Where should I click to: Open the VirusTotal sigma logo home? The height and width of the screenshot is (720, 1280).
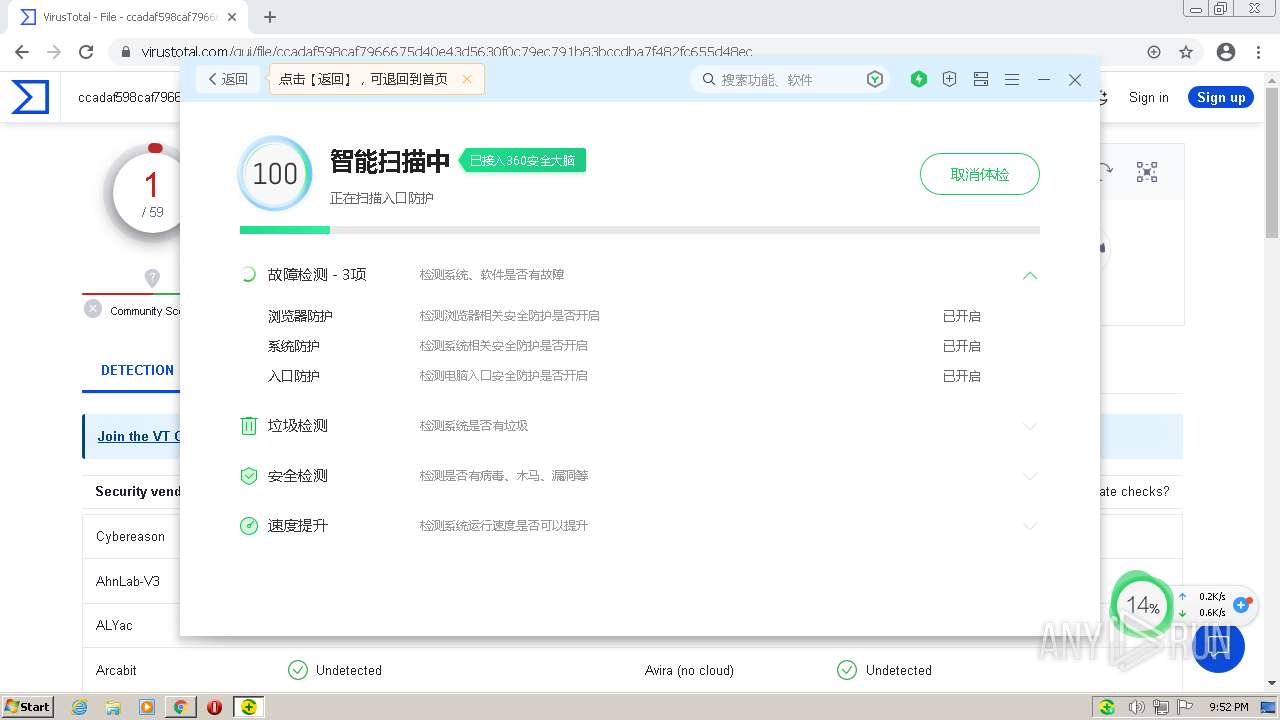point(30,97)
